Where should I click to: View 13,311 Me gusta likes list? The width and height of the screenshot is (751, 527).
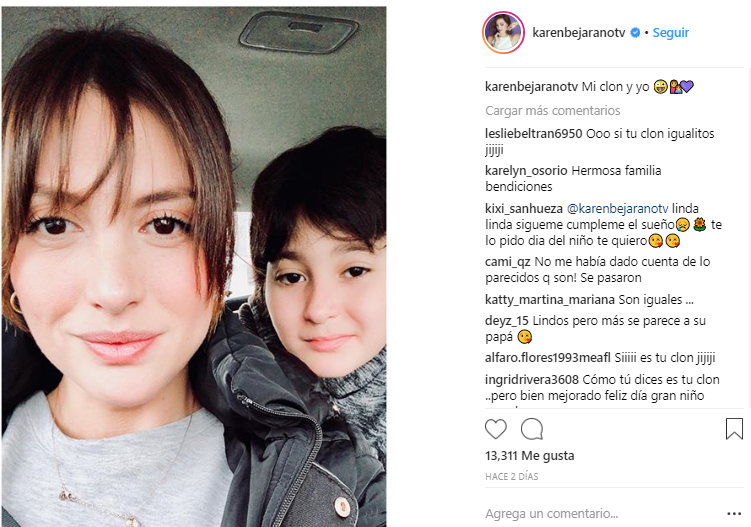[530, 456]
